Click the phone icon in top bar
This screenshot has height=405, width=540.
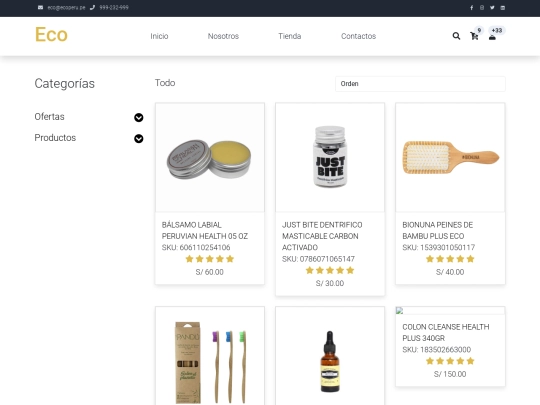point(92,8)
